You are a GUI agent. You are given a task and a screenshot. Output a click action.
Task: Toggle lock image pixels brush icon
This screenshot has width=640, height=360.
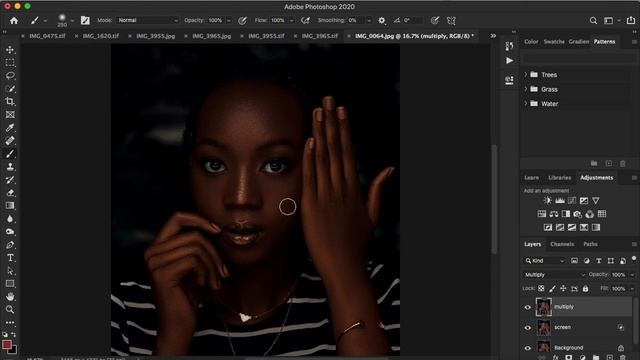point(552,289)
